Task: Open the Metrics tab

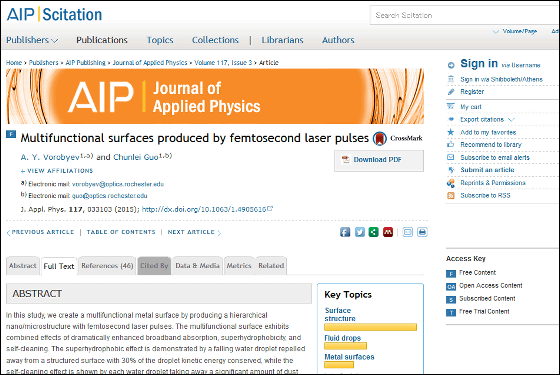Action: (239, 266)
